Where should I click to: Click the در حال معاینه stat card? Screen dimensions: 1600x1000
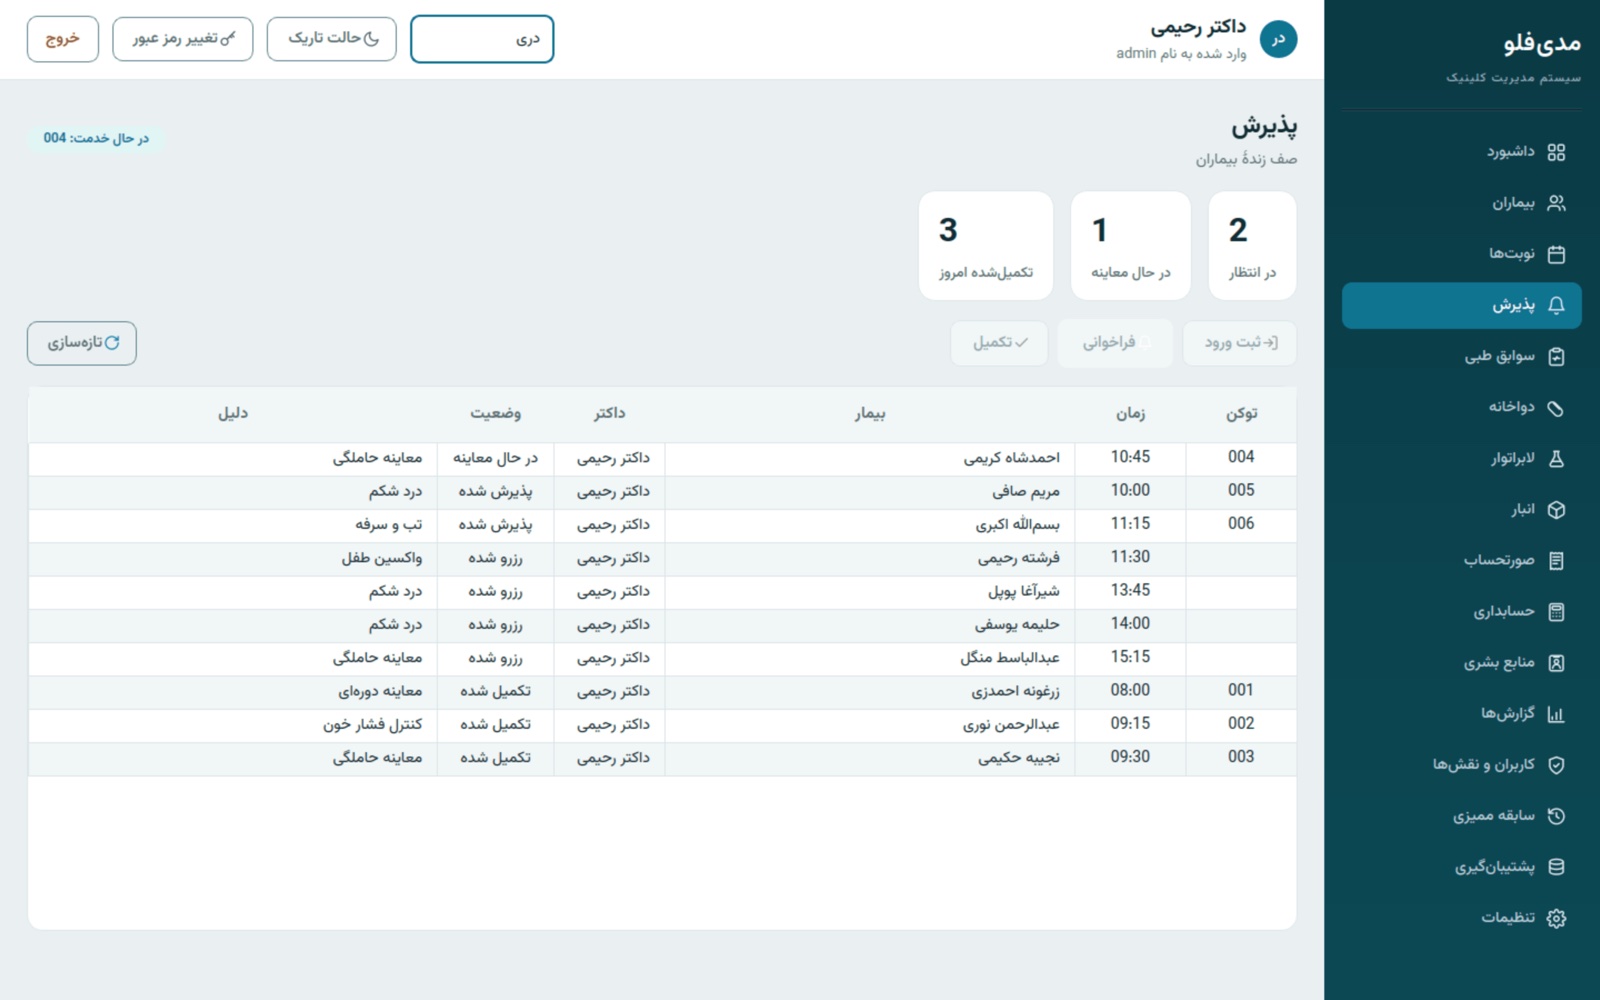[1131, 246]
